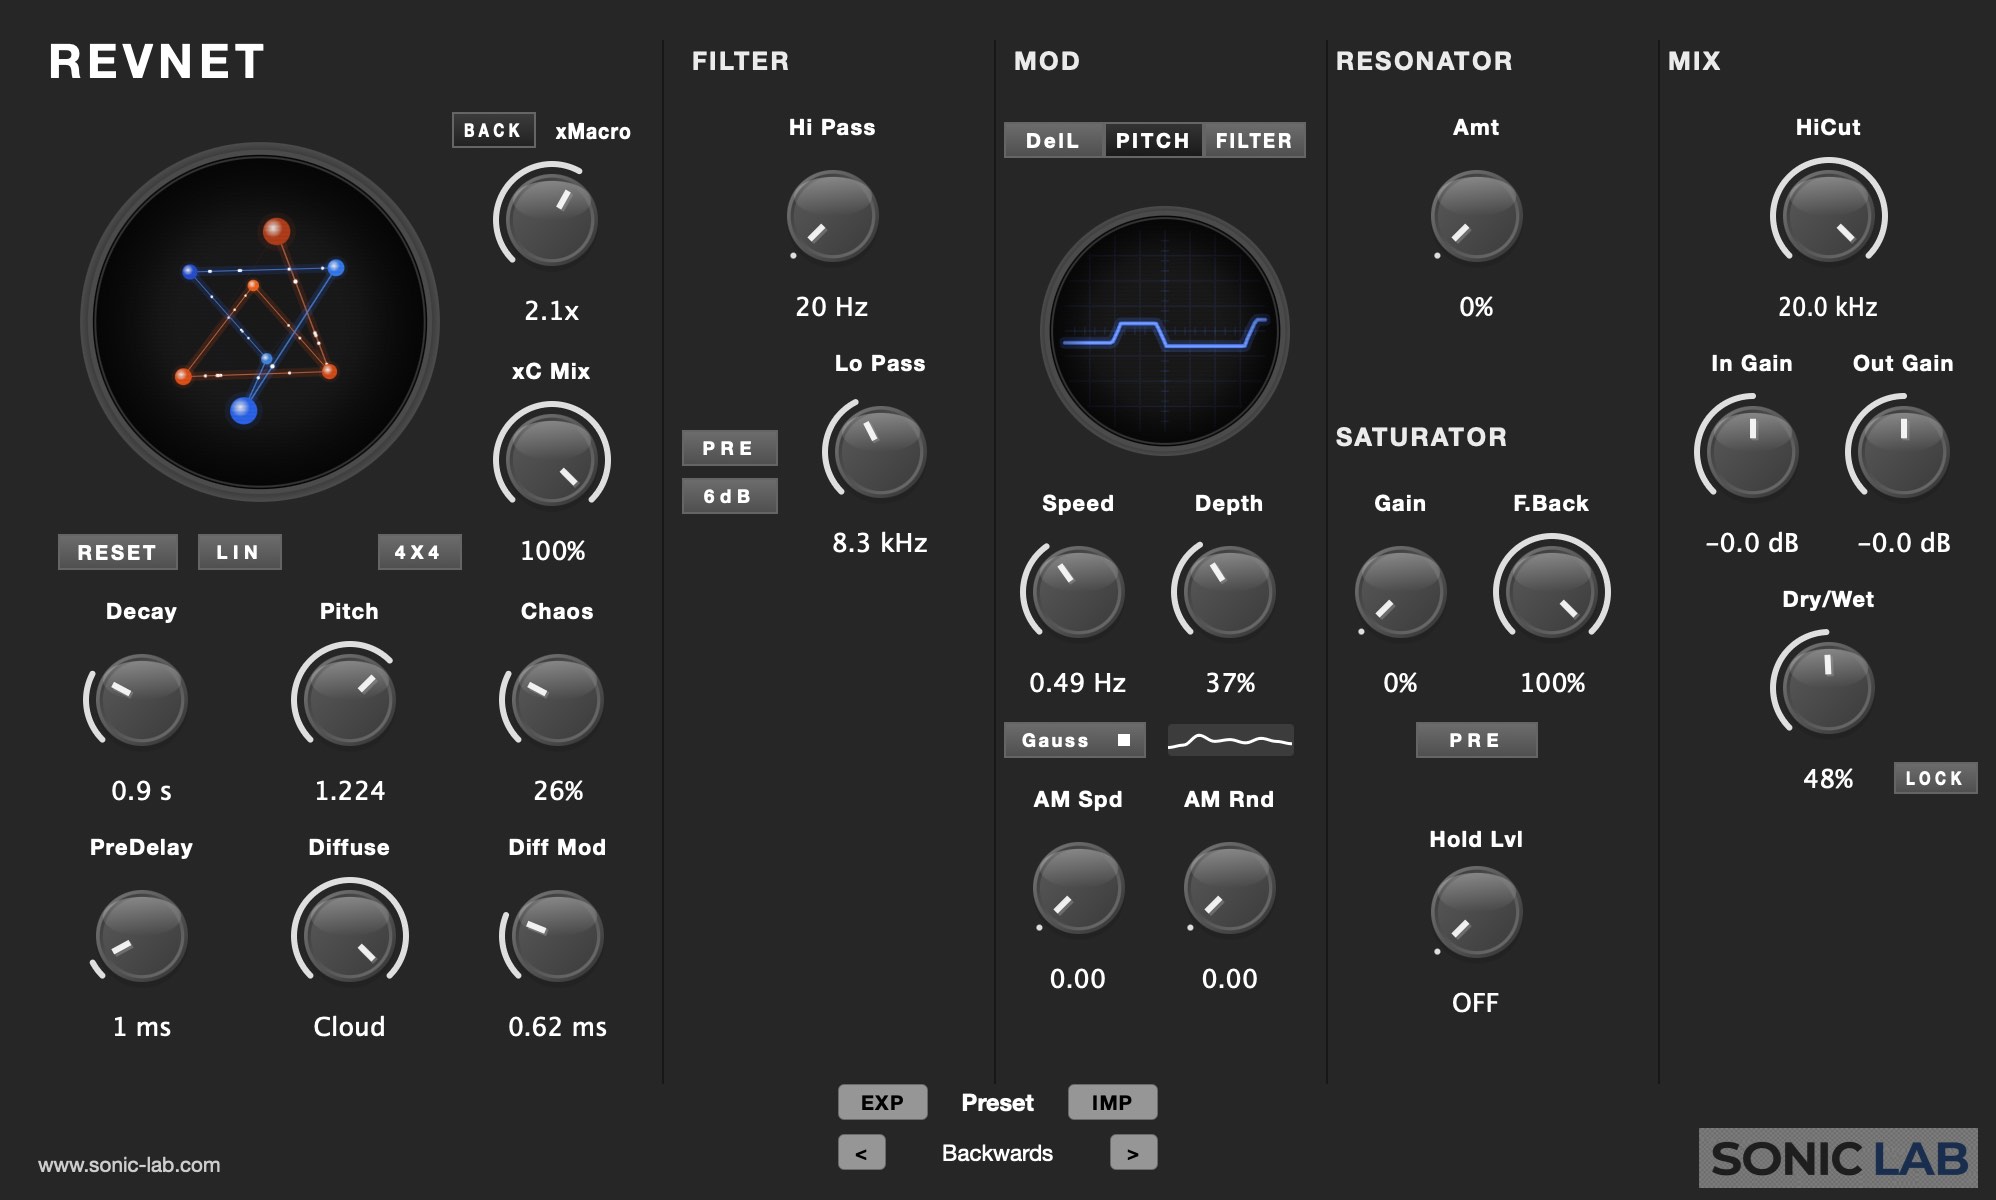1996x1200 pixels.
Task: Select the FILTER mod tab
Action: tap(1255, 140)
